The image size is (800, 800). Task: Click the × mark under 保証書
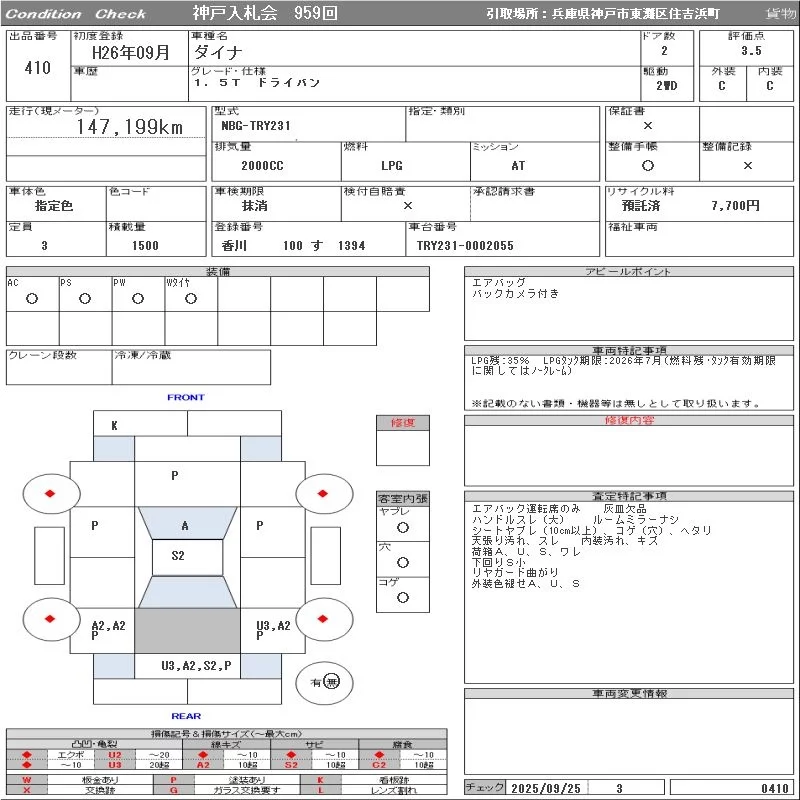(x=648, y=126)
